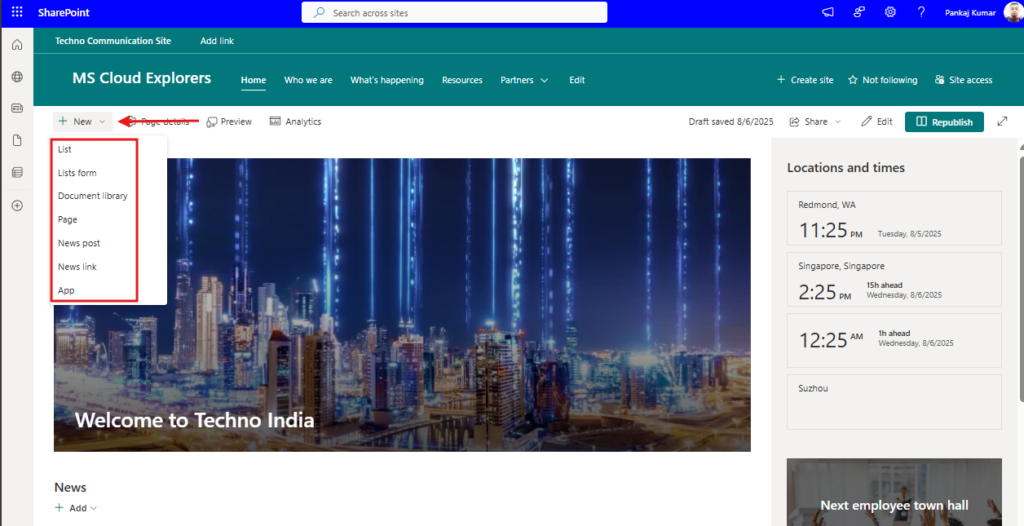
Task: Open Home icon in left app bar
Action: pyautogui.click(x=17, y=44)
